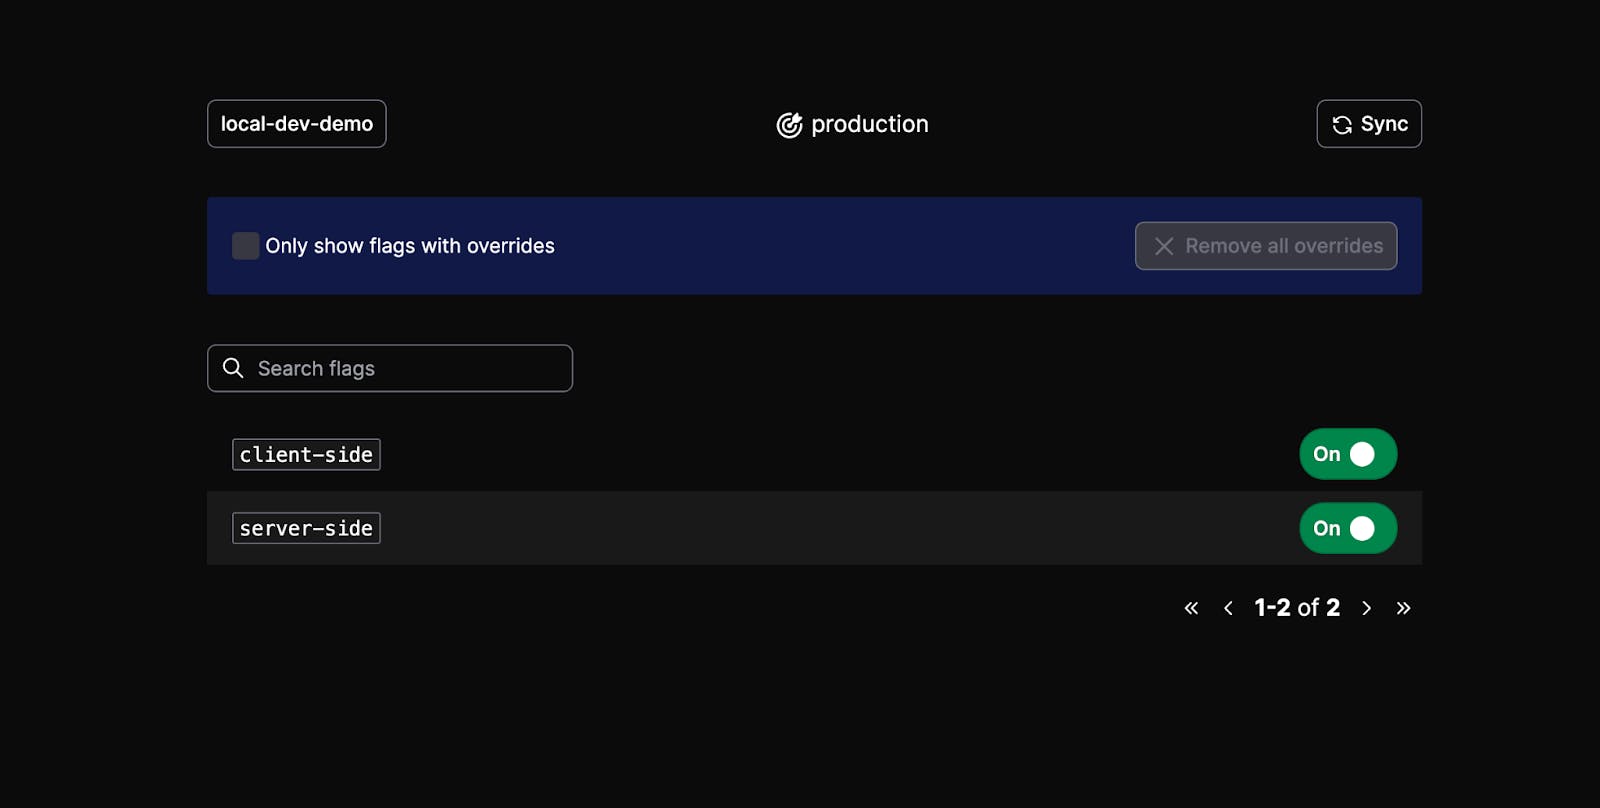Click the 'Only show flags with overrides' label

tap(409, 246)
